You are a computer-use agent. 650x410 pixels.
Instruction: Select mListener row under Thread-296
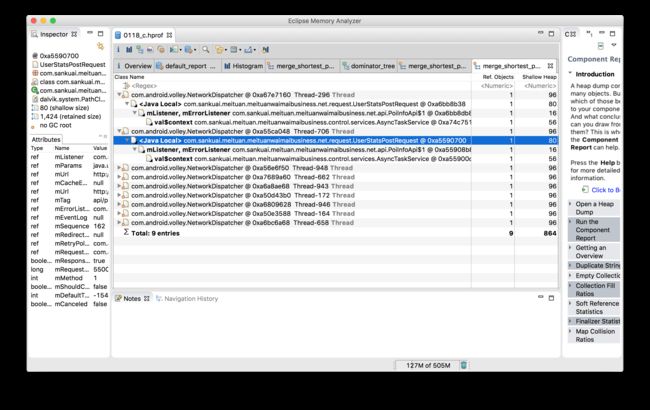(336, 113)
